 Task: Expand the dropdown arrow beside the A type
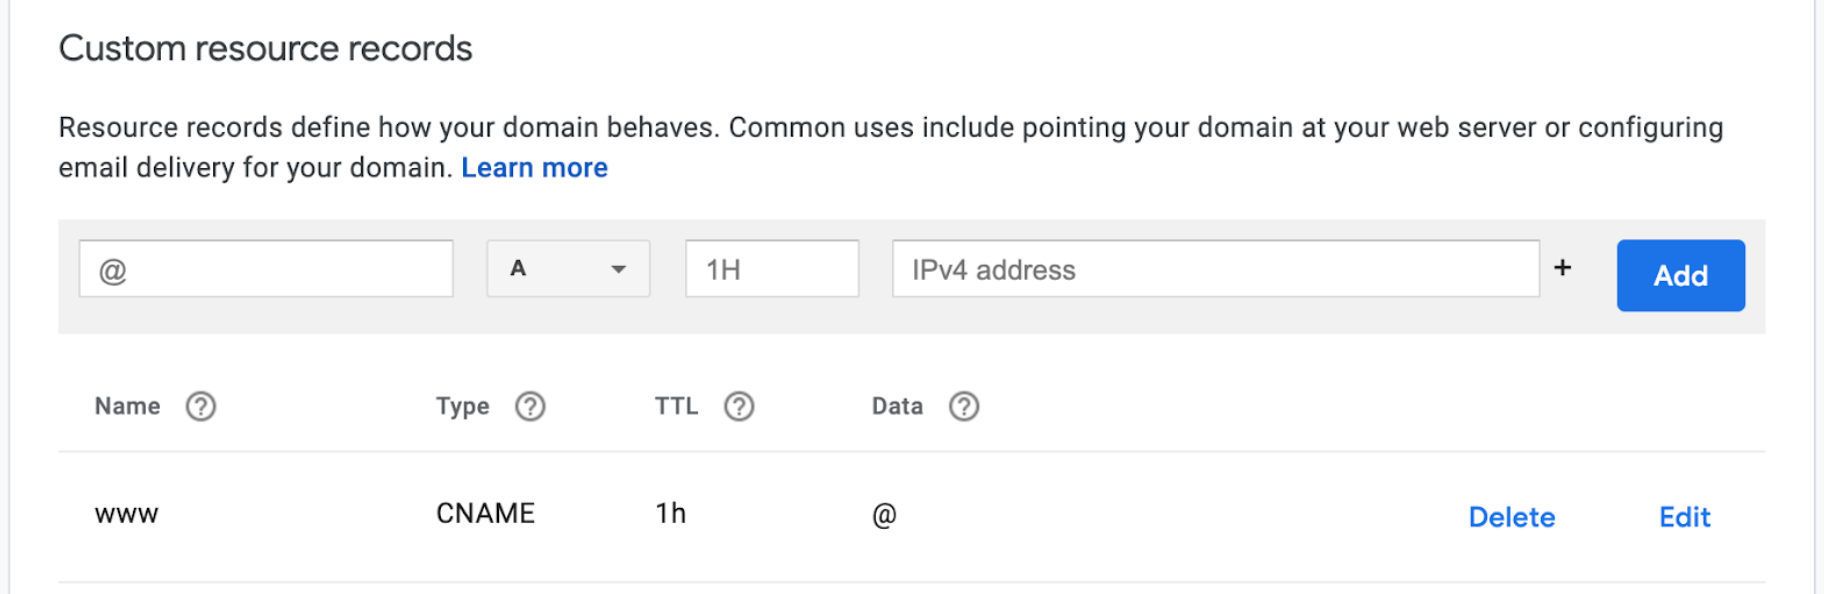coord(617,269)
